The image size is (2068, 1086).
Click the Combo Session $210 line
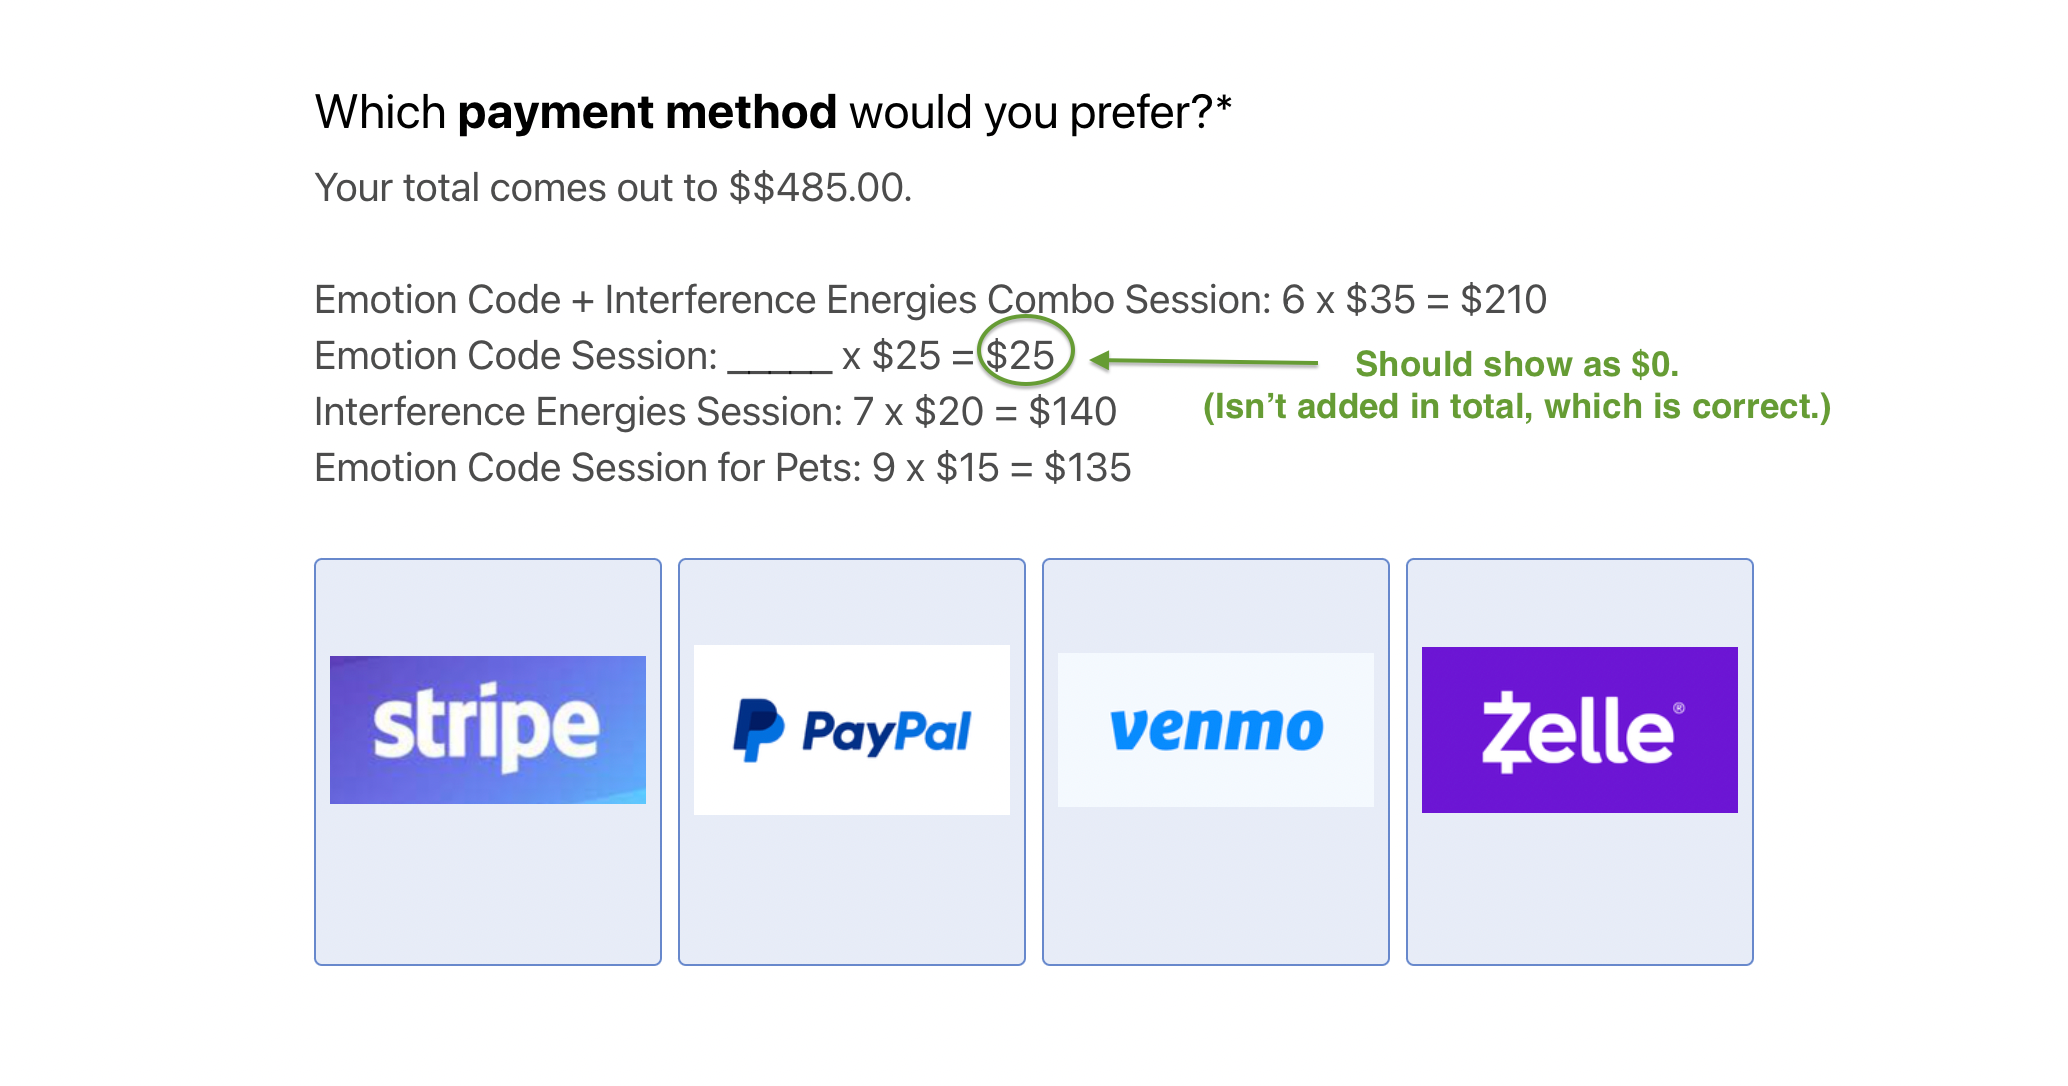(x=931, y=300)
